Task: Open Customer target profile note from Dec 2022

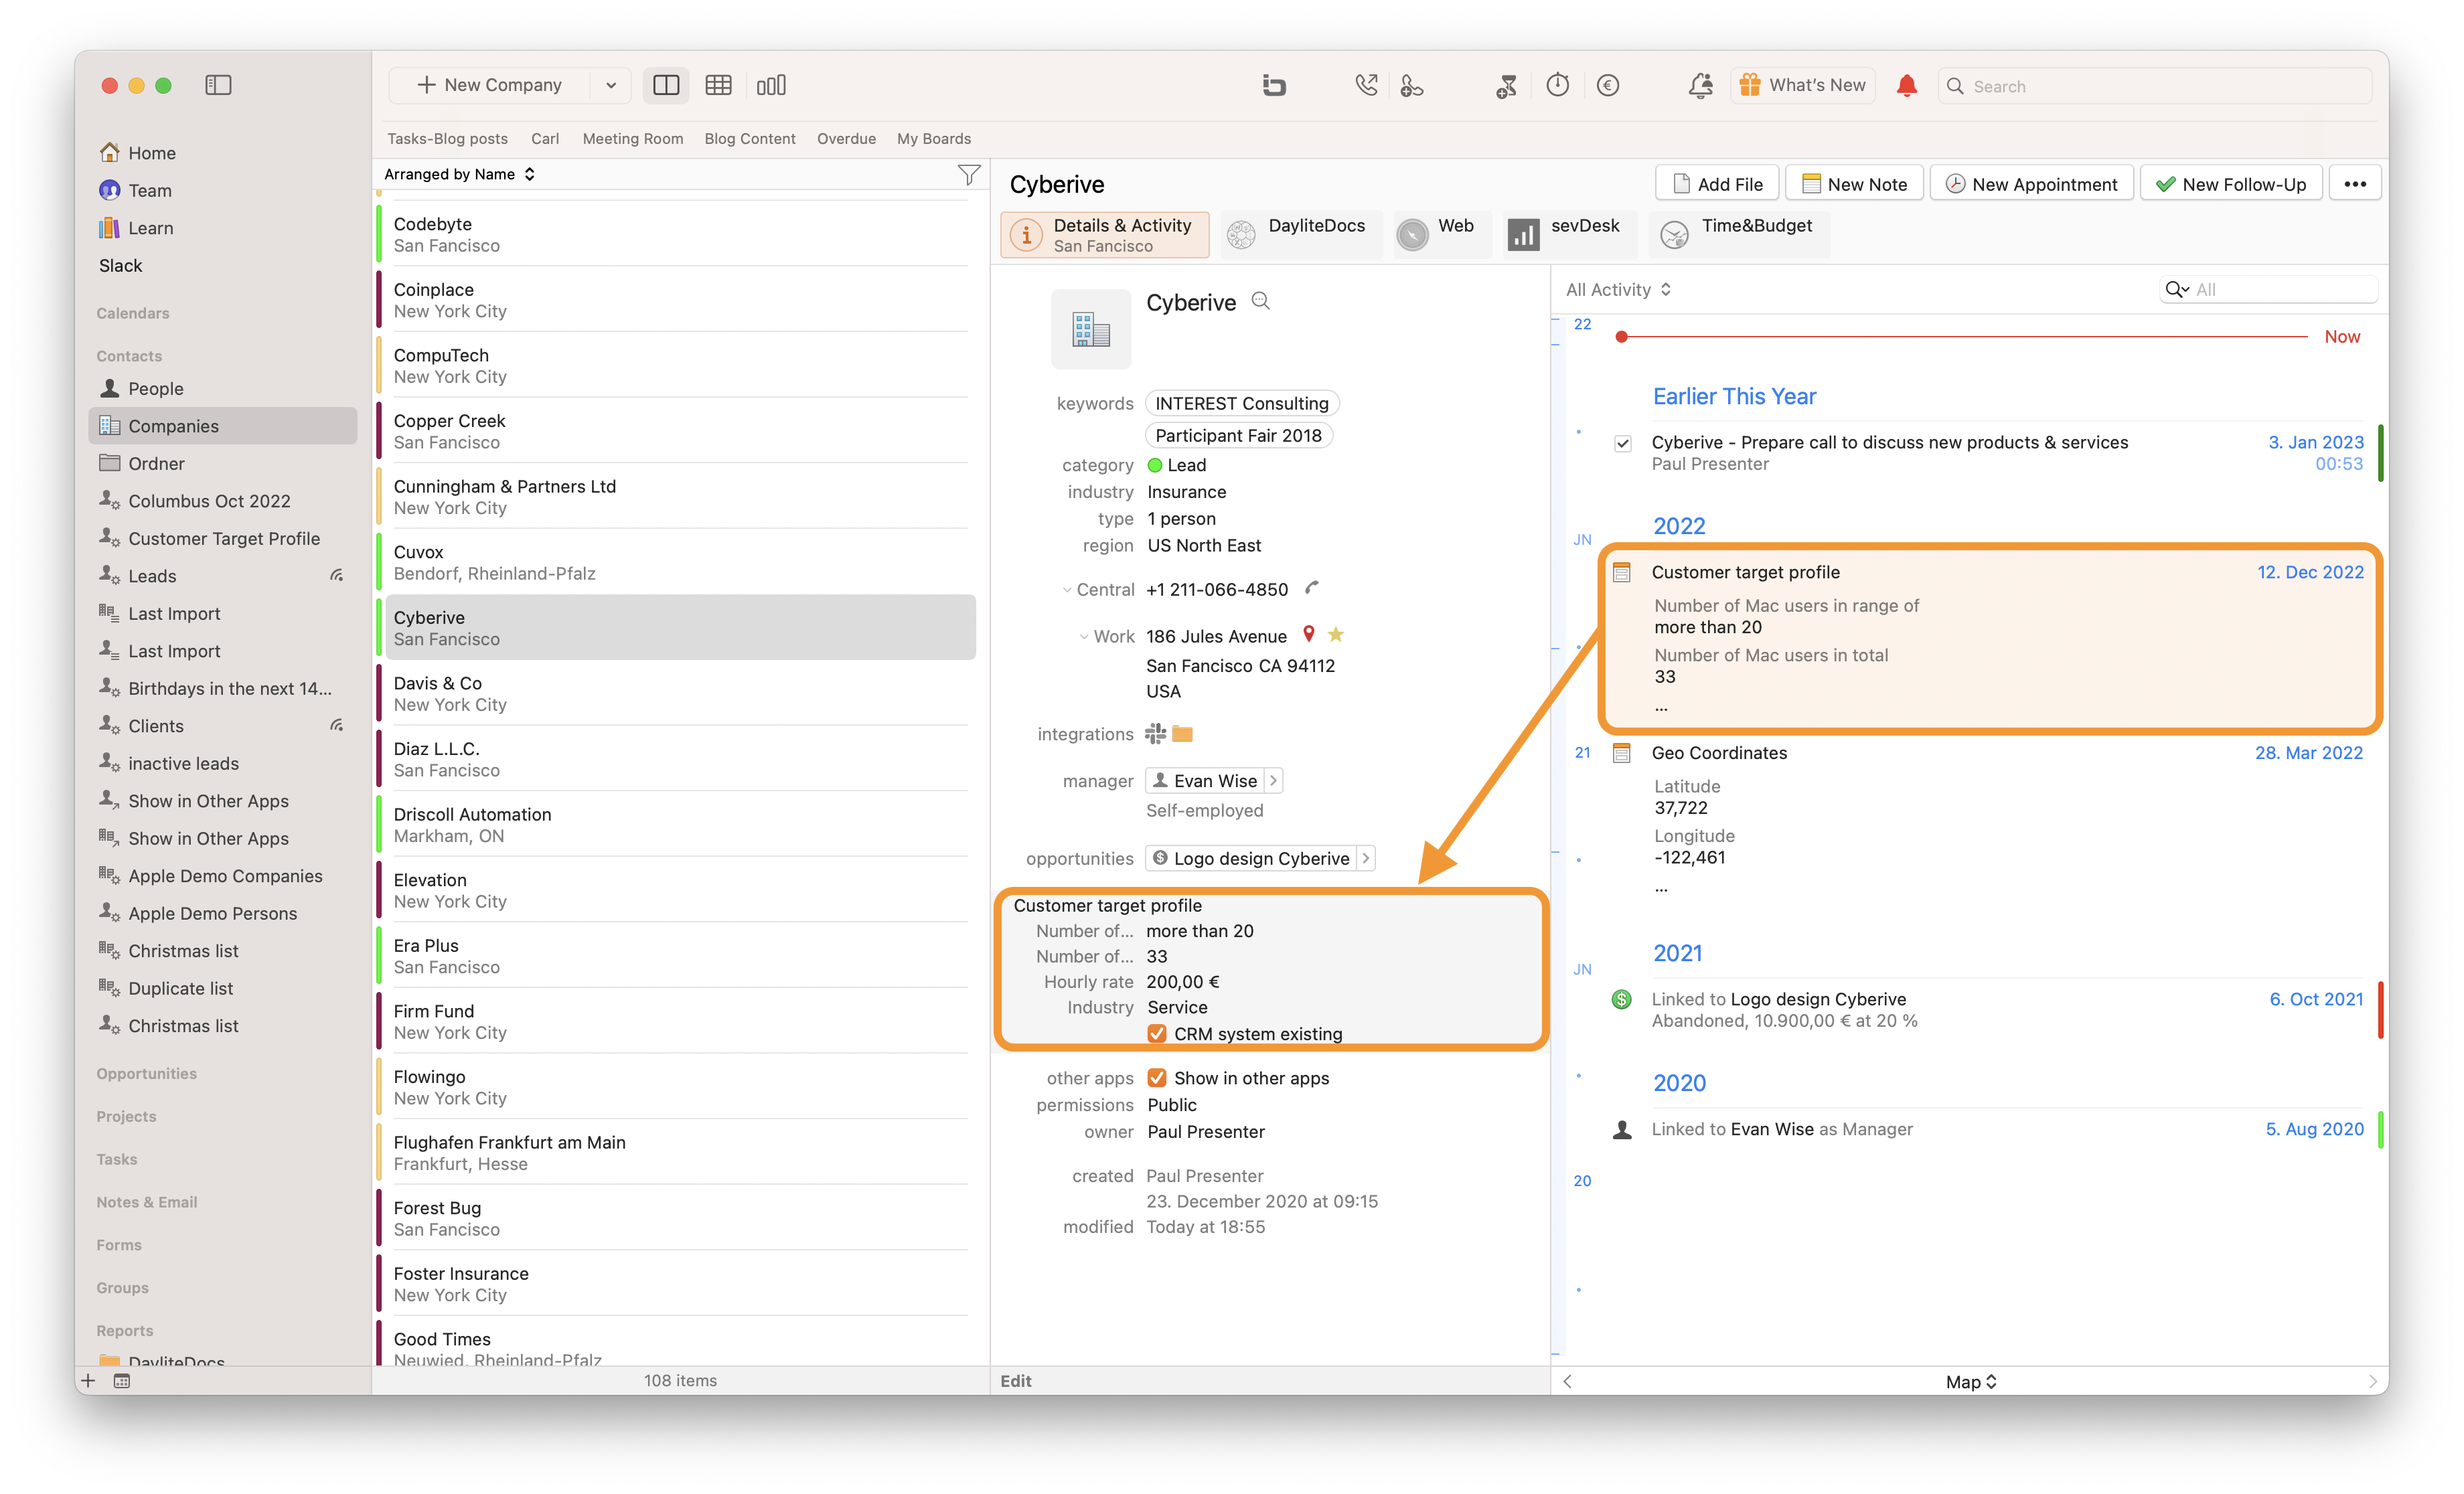Action: pyautogui.click(x=1990, y=639)
